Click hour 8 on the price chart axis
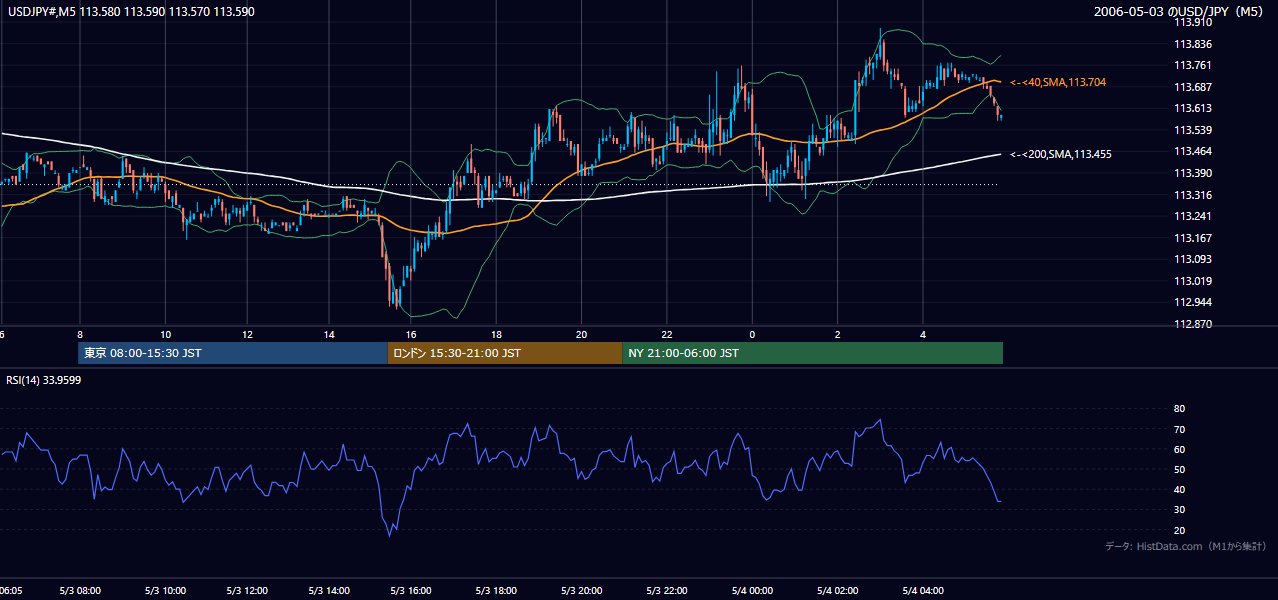 pyautogui.click(x=79, y=334)
